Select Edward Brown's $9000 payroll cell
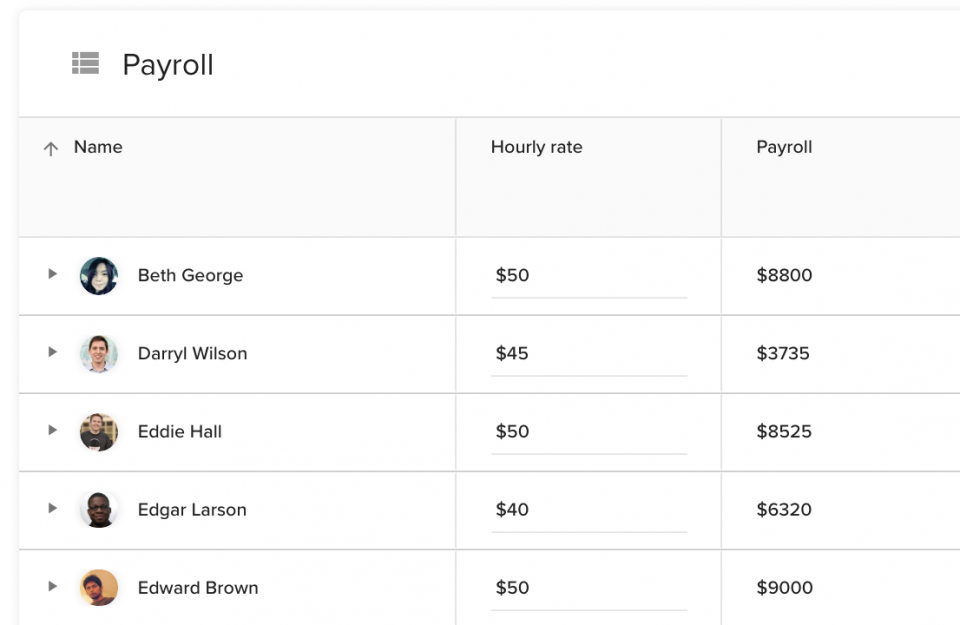The image size is (960, 625). (x=784, y=588)
